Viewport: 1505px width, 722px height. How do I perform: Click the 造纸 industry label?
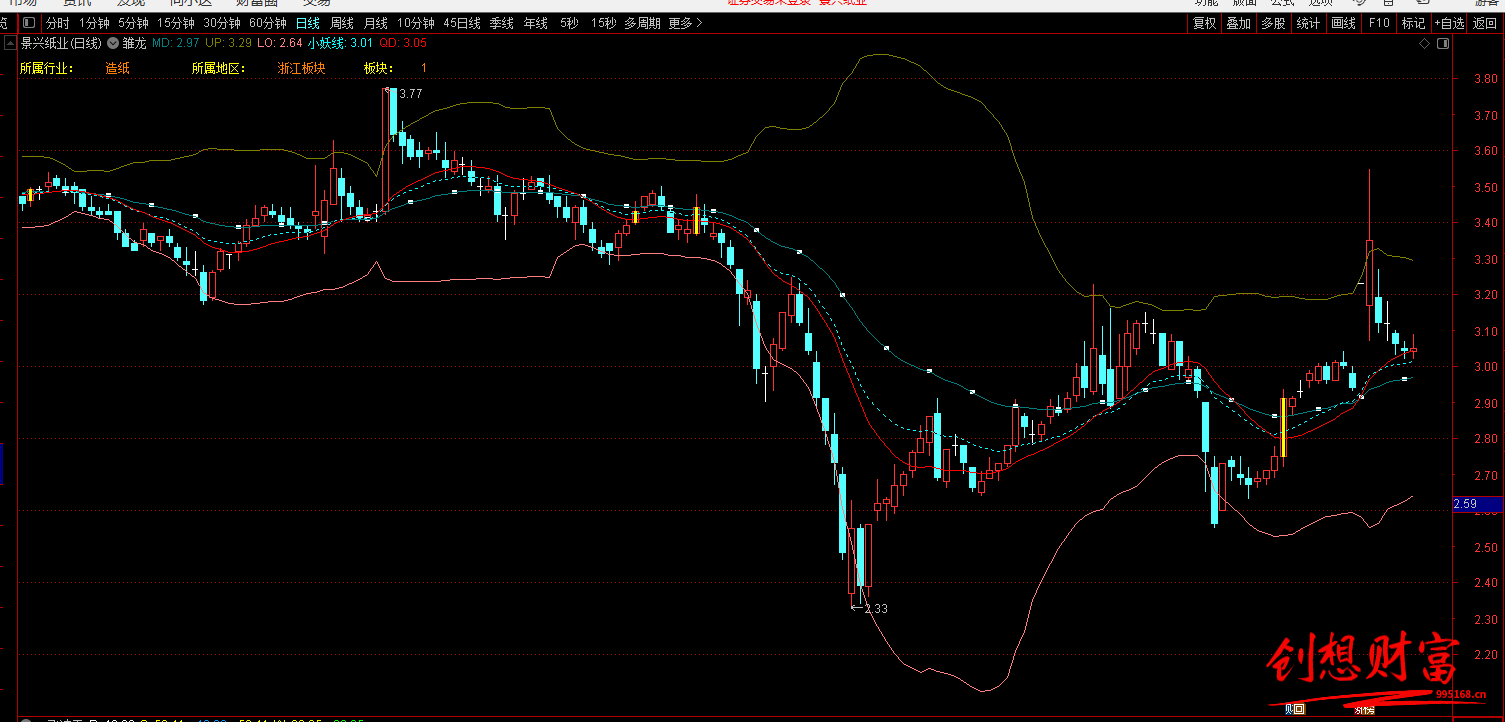click(117, 68)
